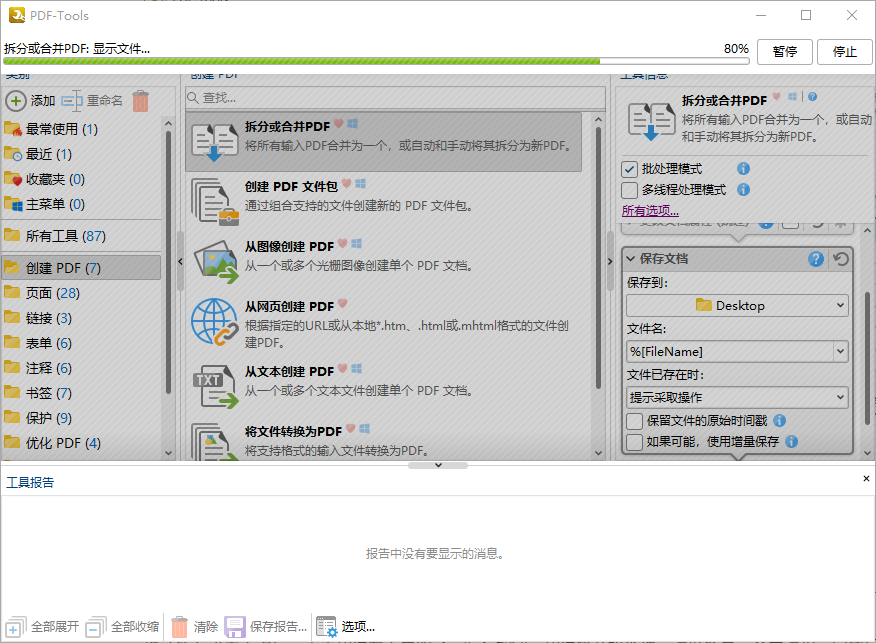Select 优化 PDF (4) category
This screenshot has height=643, width=876.
[82, 443]
